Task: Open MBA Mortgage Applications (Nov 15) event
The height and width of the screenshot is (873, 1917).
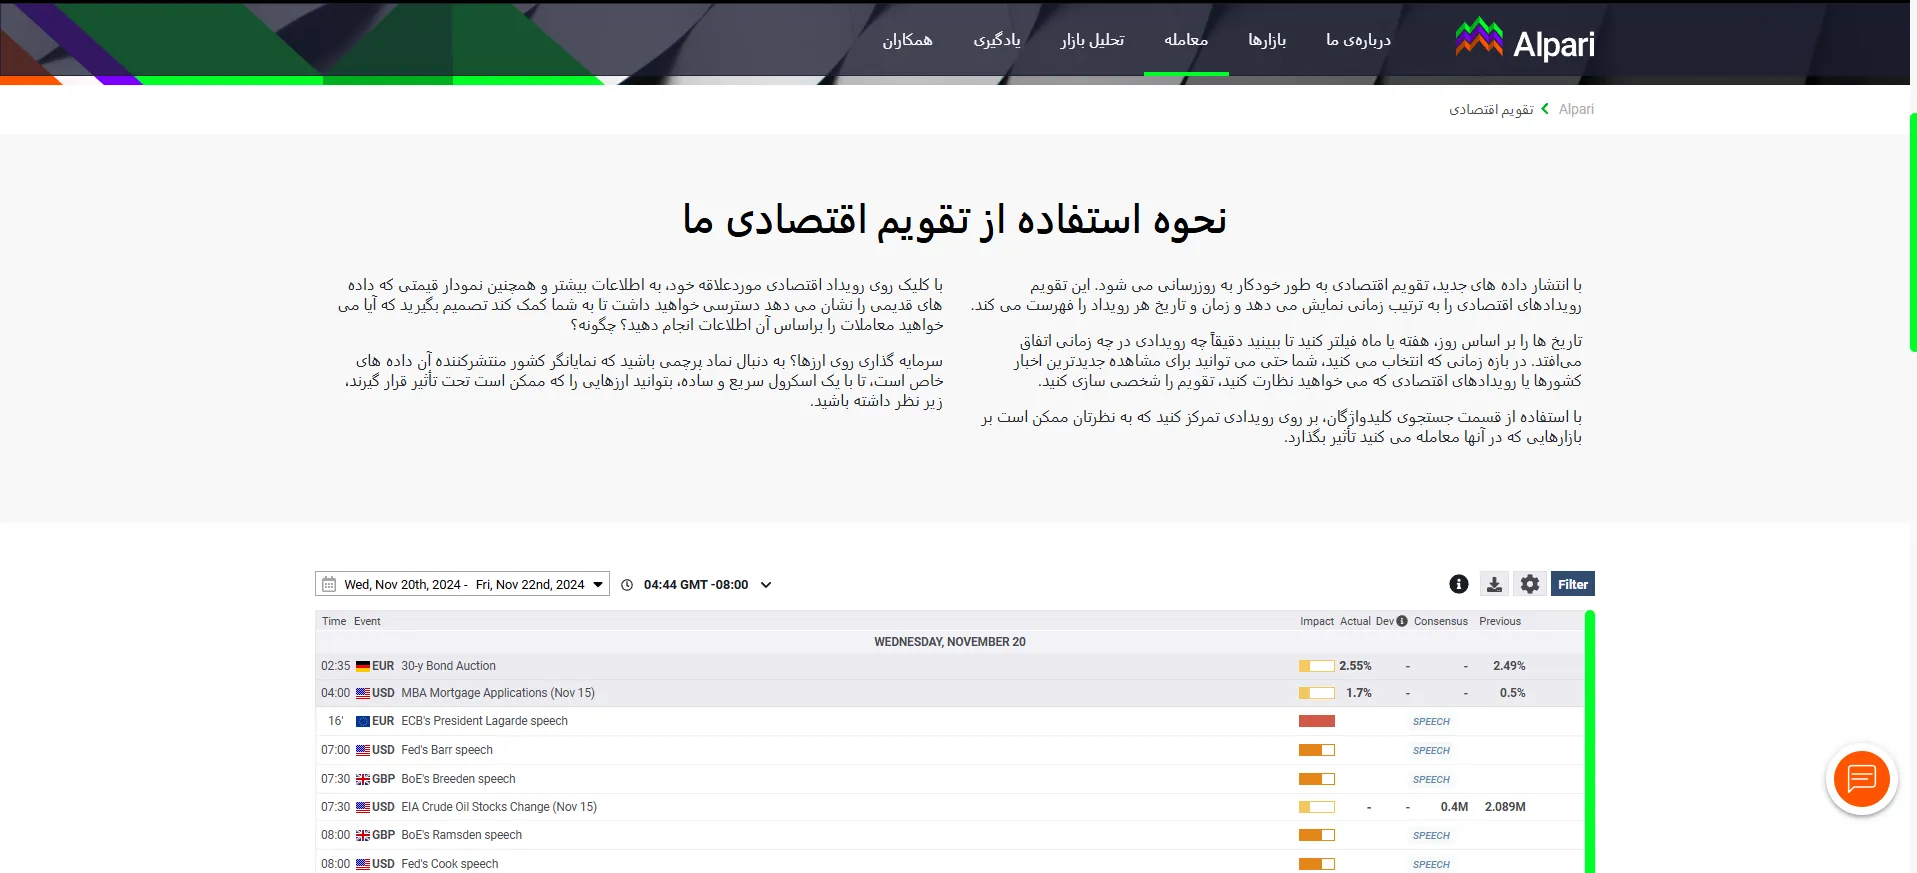Action: pos(498,693)
